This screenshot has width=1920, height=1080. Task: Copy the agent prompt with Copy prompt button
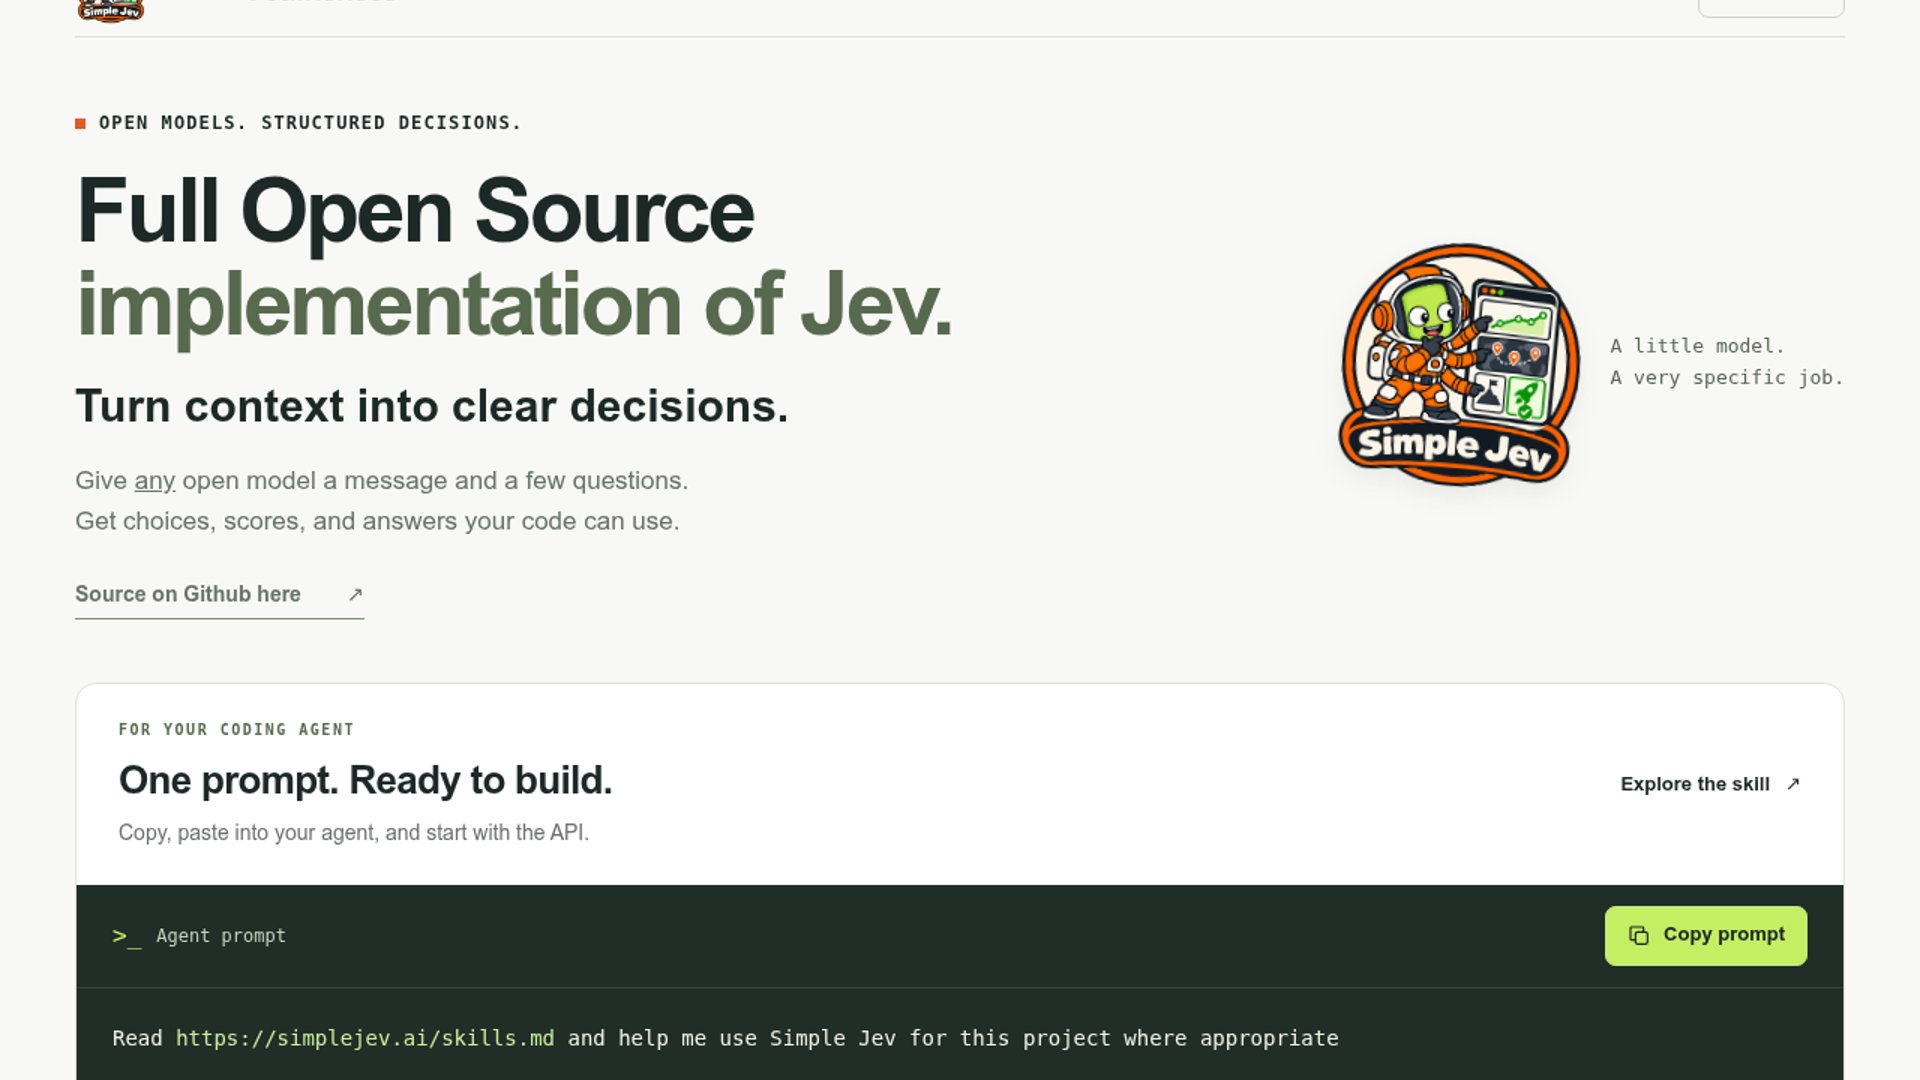[x=1706, y=935]
